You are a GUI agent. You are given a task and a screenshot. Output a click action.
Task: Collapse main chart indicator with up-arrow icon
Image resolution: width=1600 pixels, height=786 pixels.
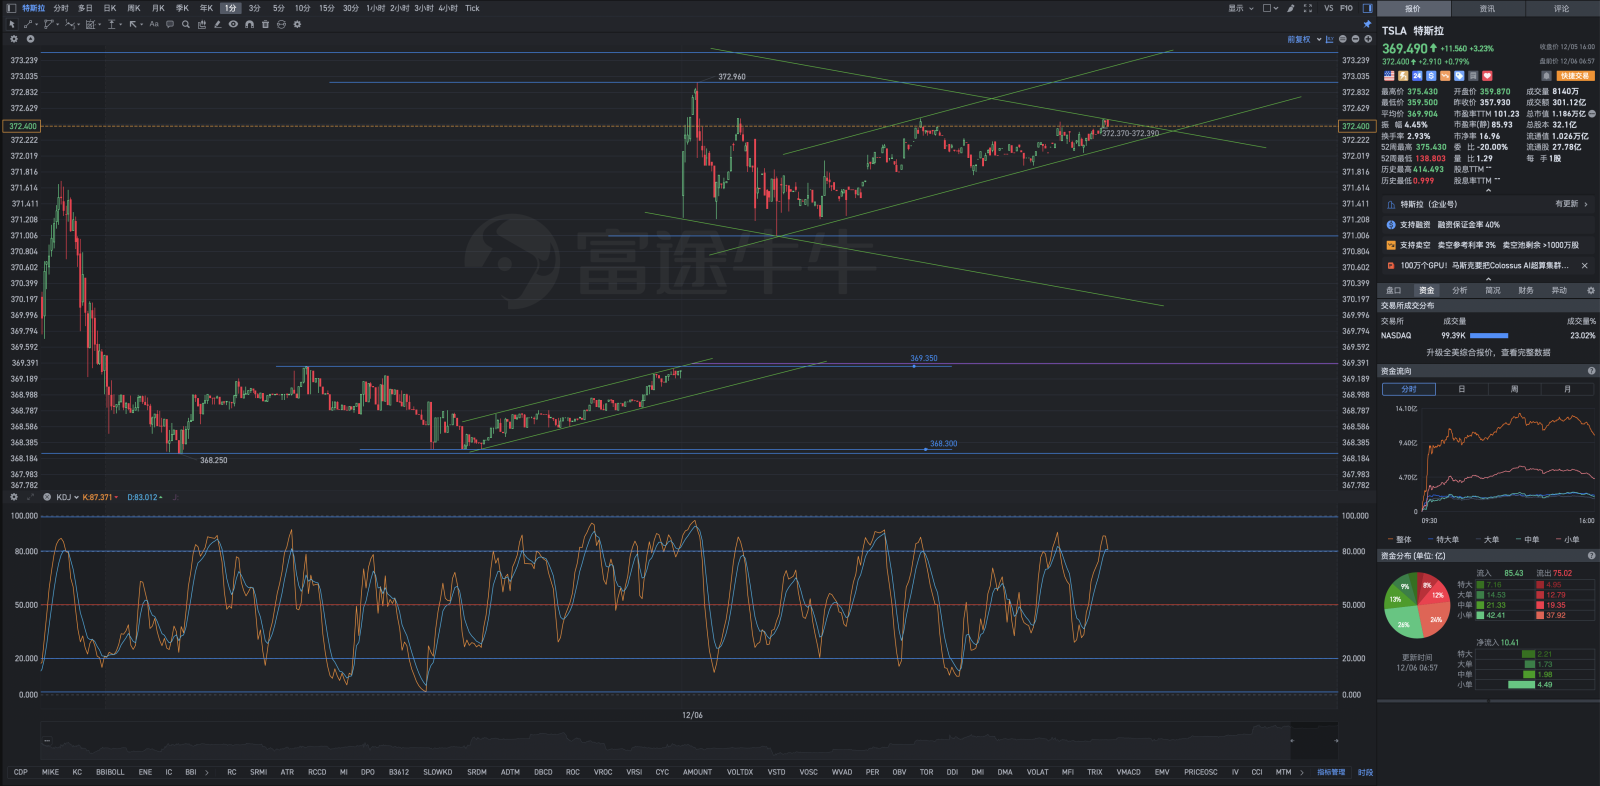point(30,39)
